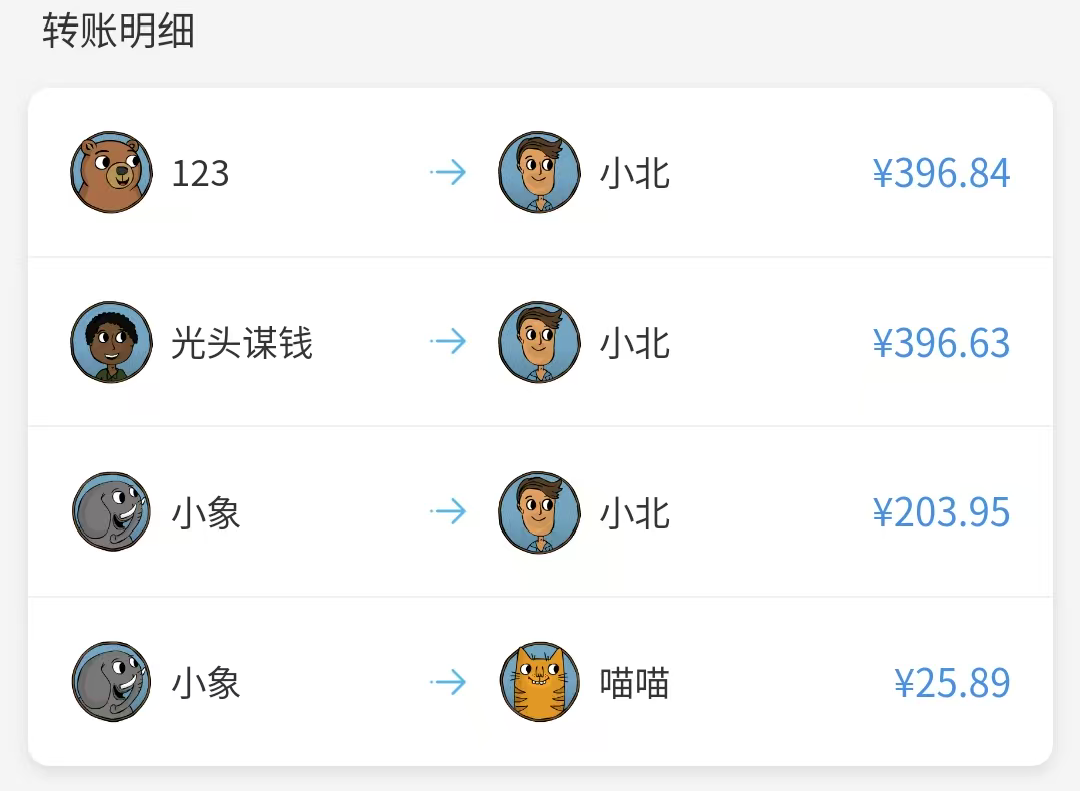Tap the elephant avatar paying 喵喵

pyautogui.click(x=111, y=682)
